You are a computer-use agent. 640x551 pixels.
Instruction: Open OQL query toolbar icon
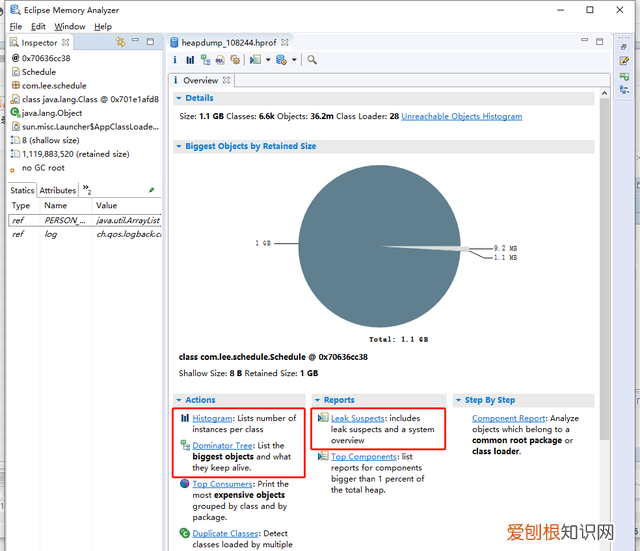point(220,60)
